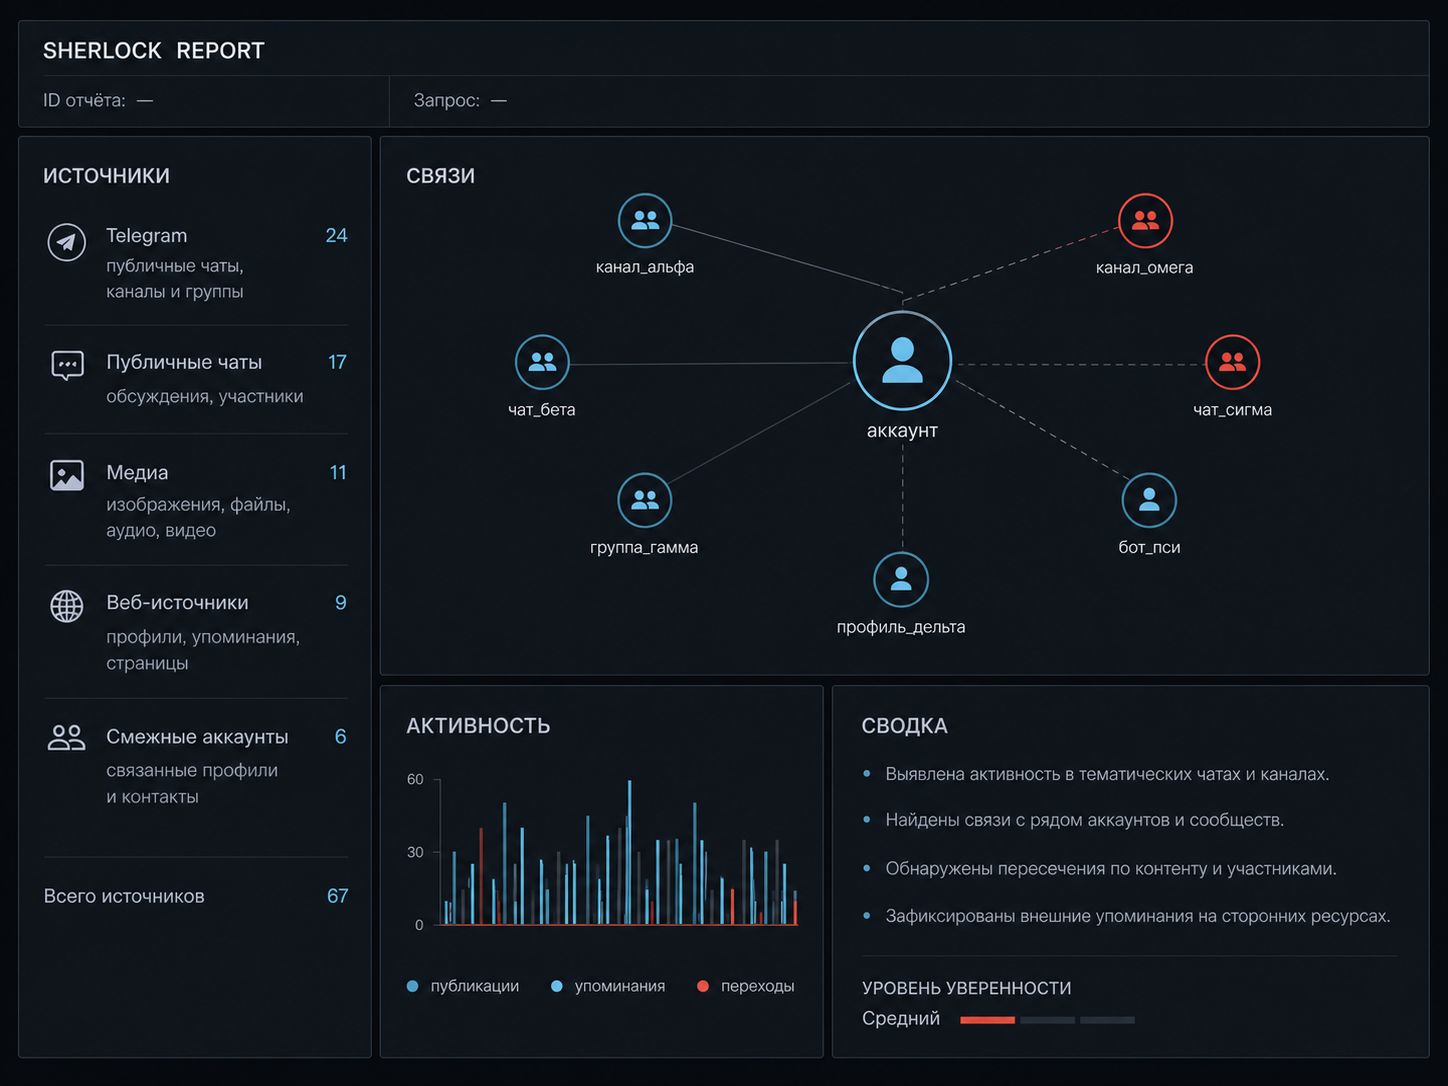Click the канал_альфа label
The height and width of the screenshot is (1086, 1448).
tap(645, 268)
